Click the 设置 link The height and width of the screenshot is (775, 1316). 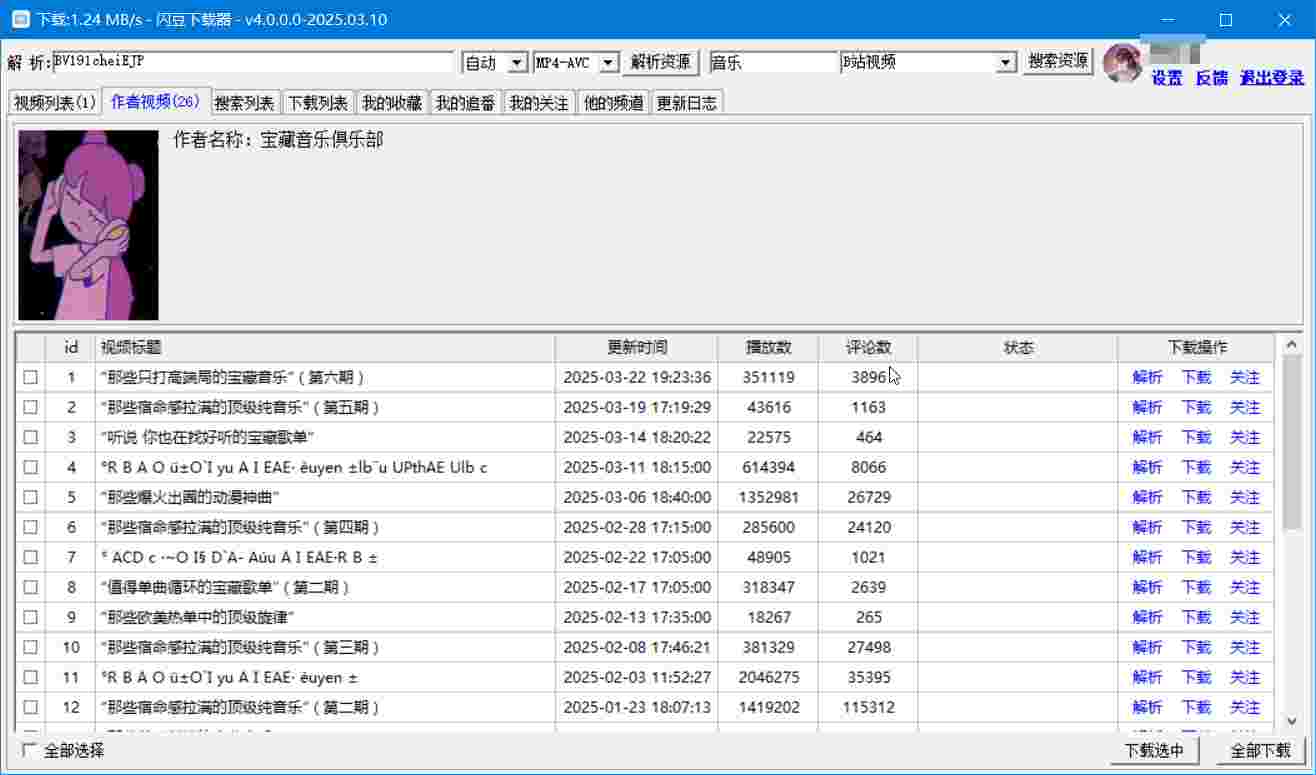(x=1166, y=78)
